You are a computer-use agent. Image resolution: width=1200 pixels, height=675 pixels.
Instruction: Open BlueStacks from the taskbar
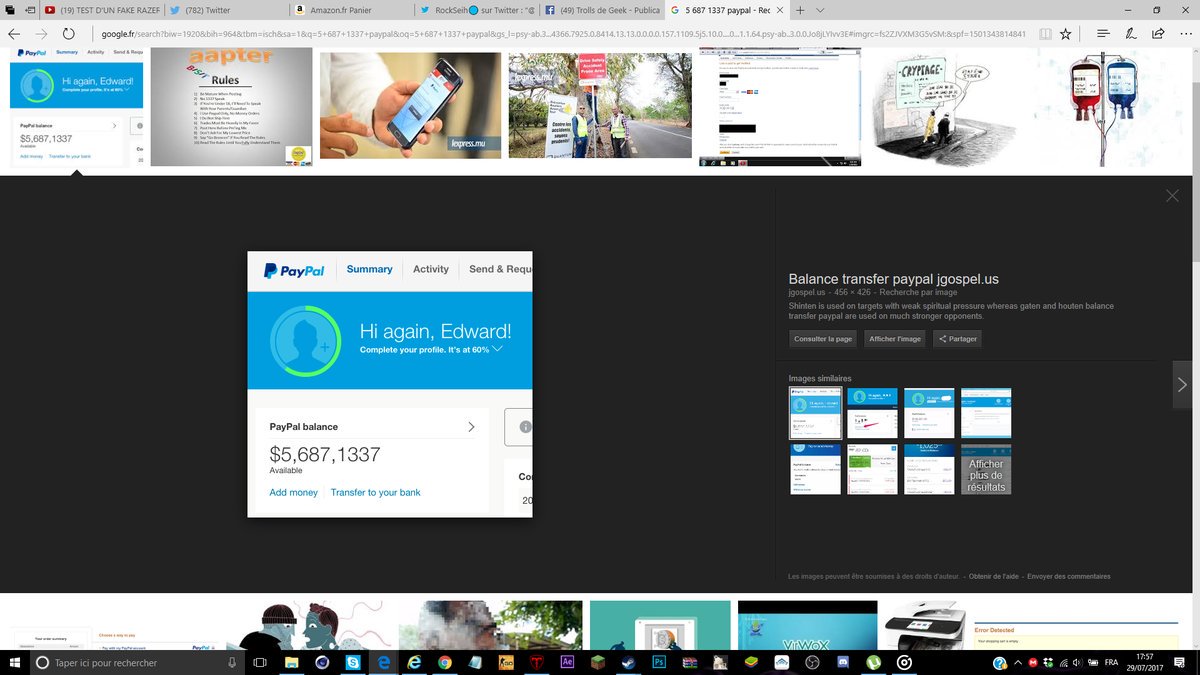pos(752,662)
